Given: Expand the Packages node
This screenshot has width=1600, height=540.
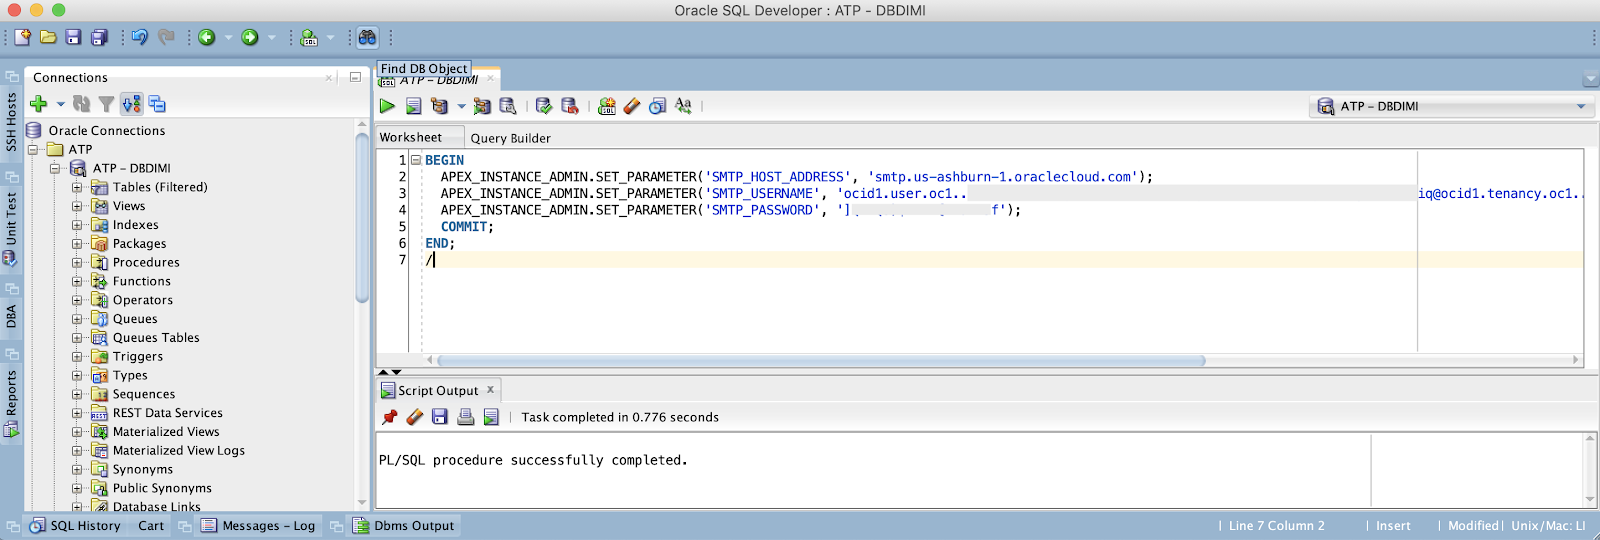Looking at the screenshot, I should [77, 244].
